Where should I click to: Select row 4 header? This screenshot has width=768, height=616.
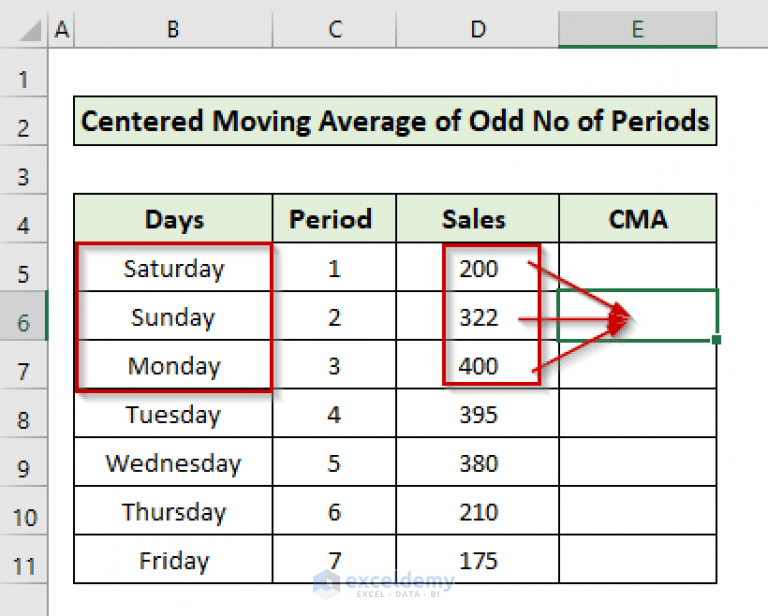tap(24, 218)
